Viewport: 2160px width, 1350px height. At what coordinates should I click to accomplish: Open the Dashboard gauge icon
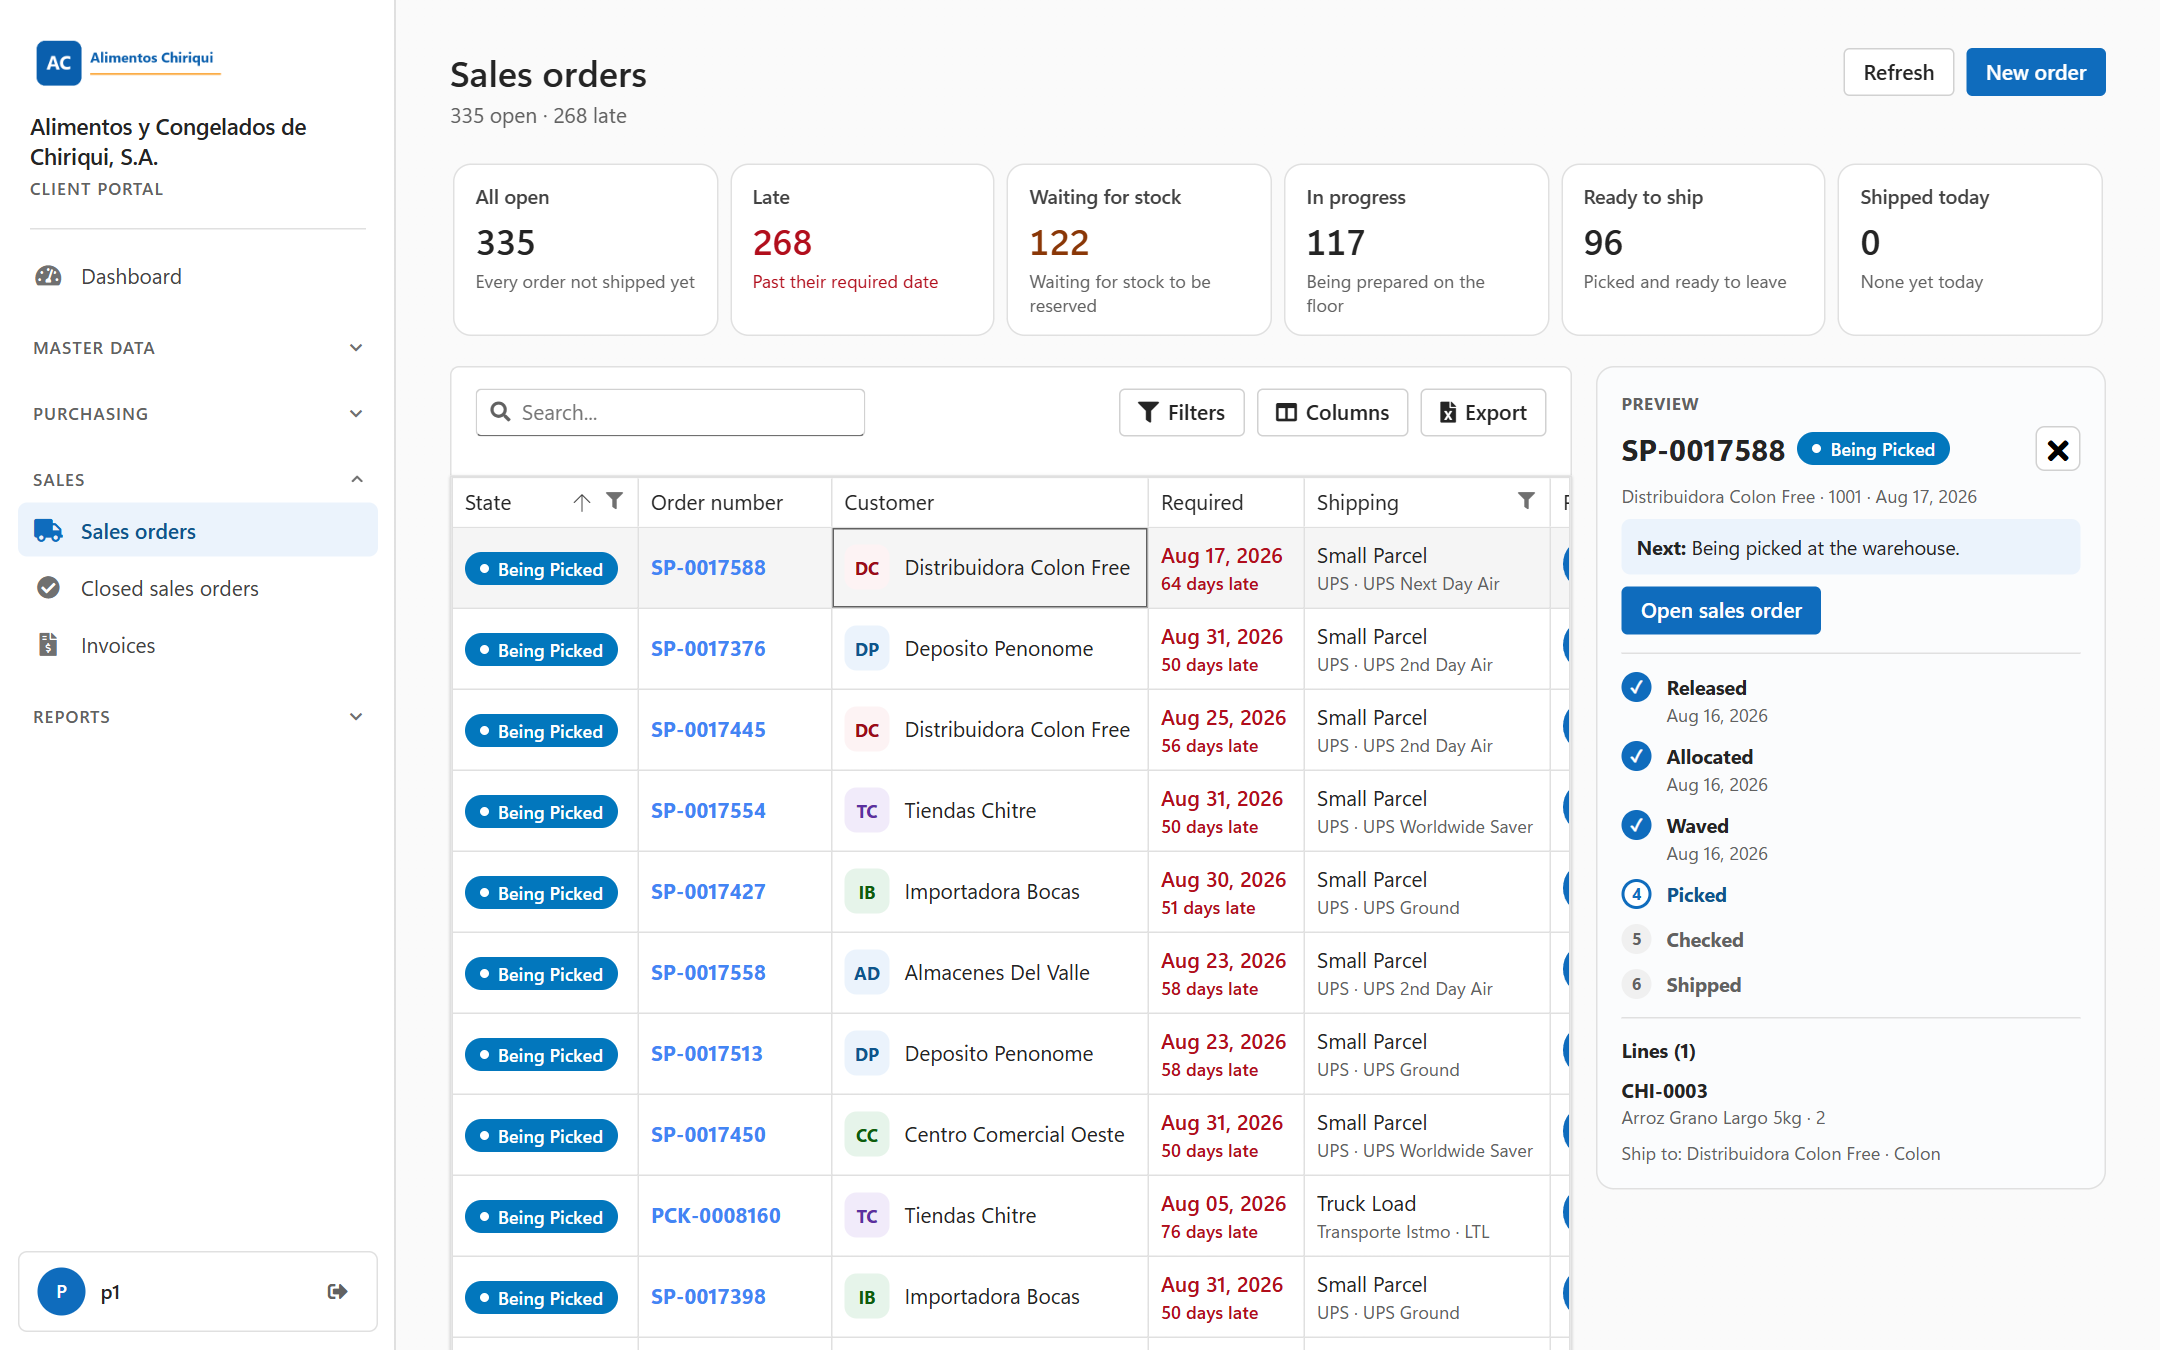coord(48,276)
